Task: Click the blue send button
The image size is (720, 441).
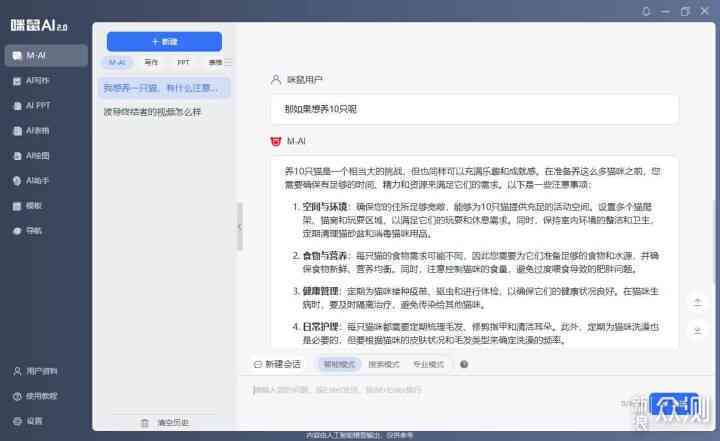Action: pos(674,404)
